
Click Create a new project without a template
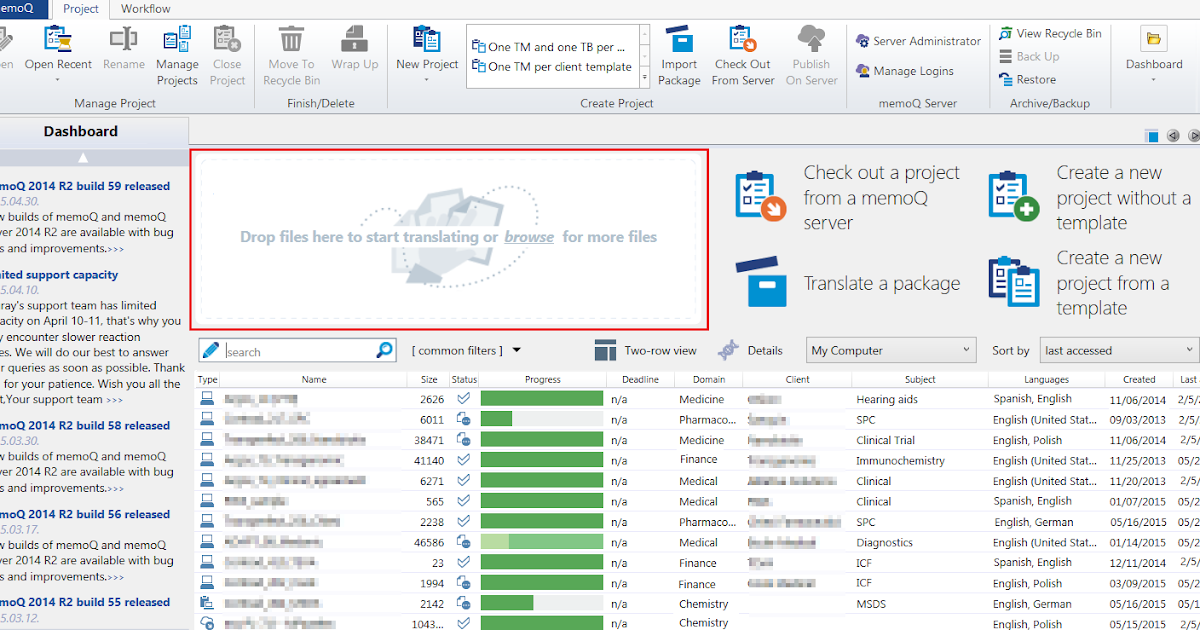coord(1088,197)
